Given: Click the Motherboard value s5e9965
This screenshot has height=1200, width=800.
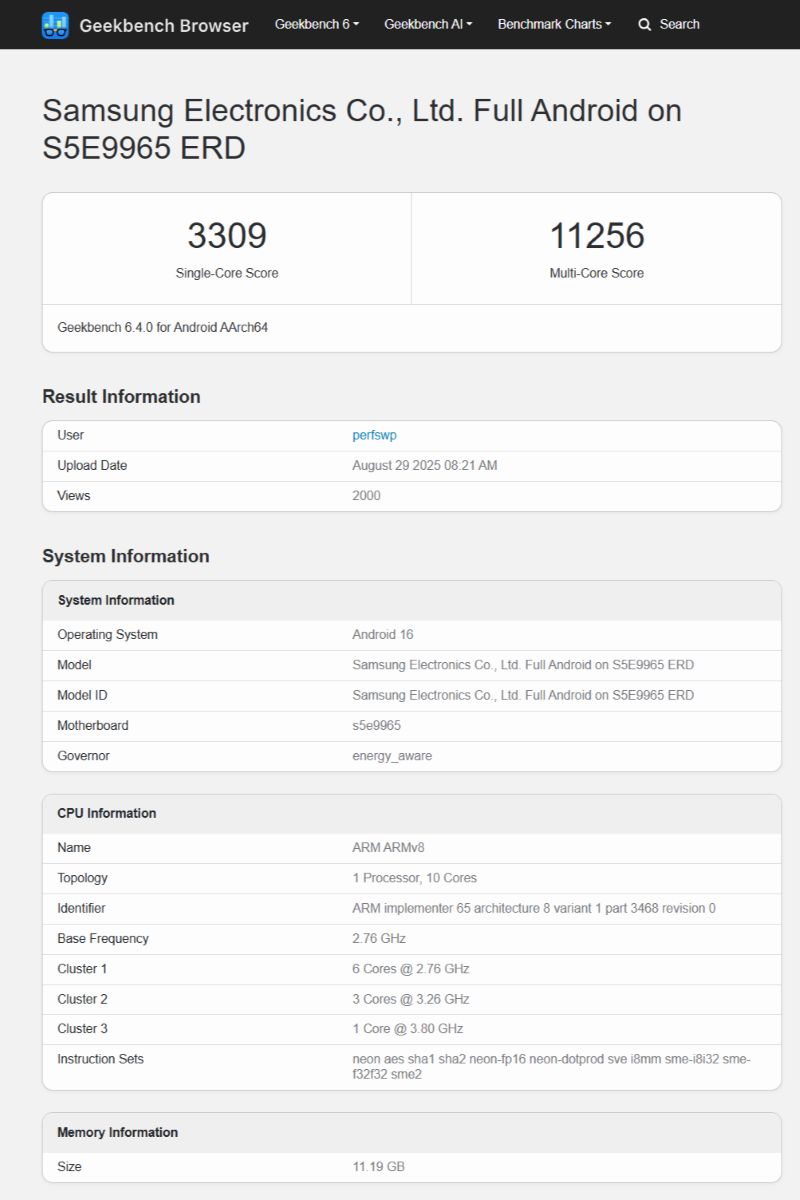Looking at the screenshot, I should pos(377,725).
